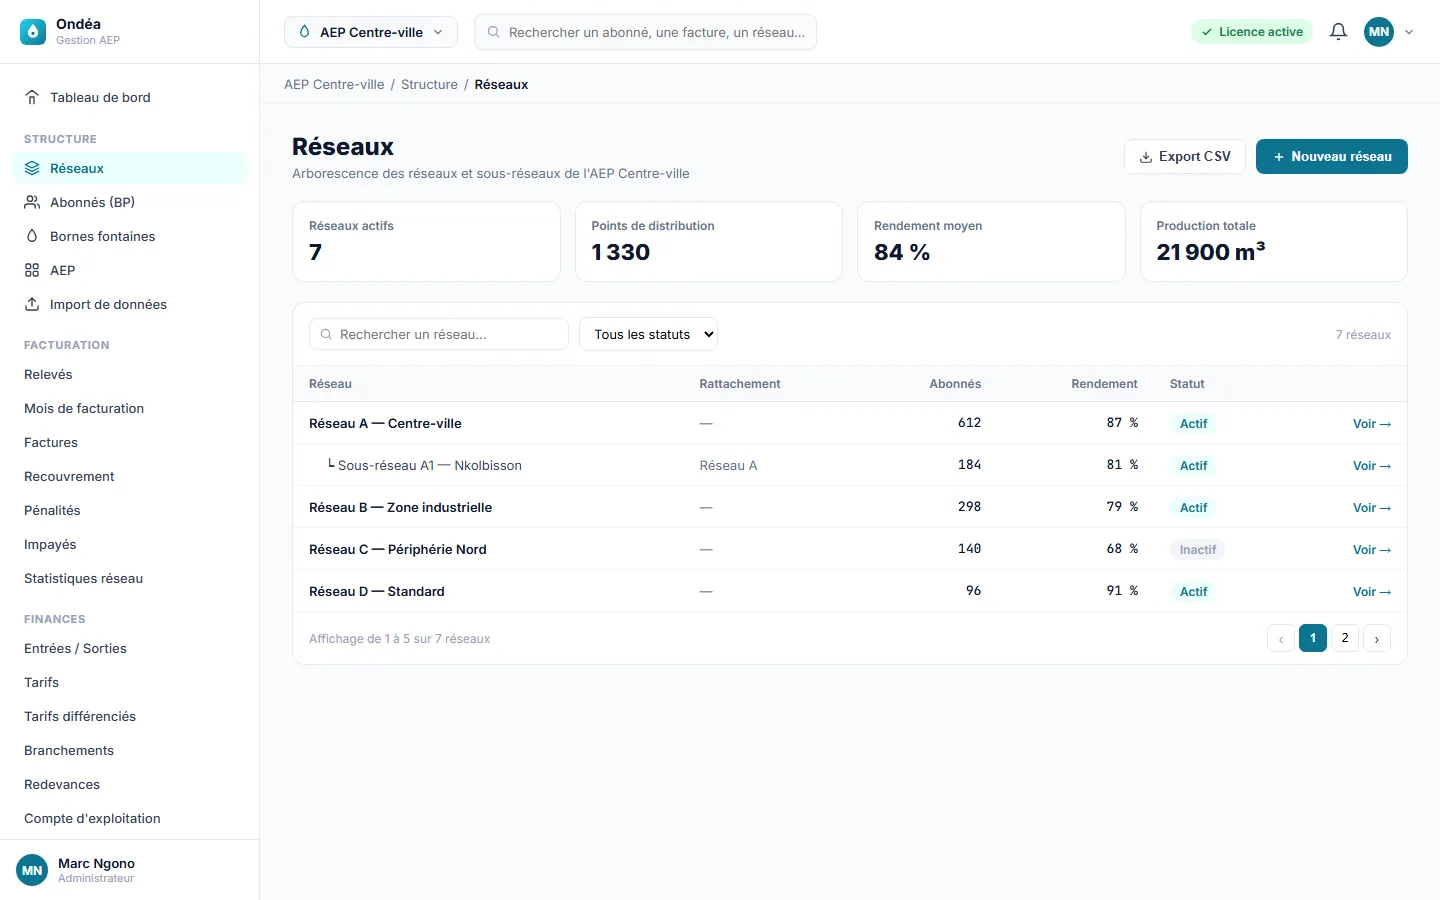Open the AEP Centre-ville selector dropdown
Screen dimensions: 1440x900
pyautogui.click(x=371, y=32)
